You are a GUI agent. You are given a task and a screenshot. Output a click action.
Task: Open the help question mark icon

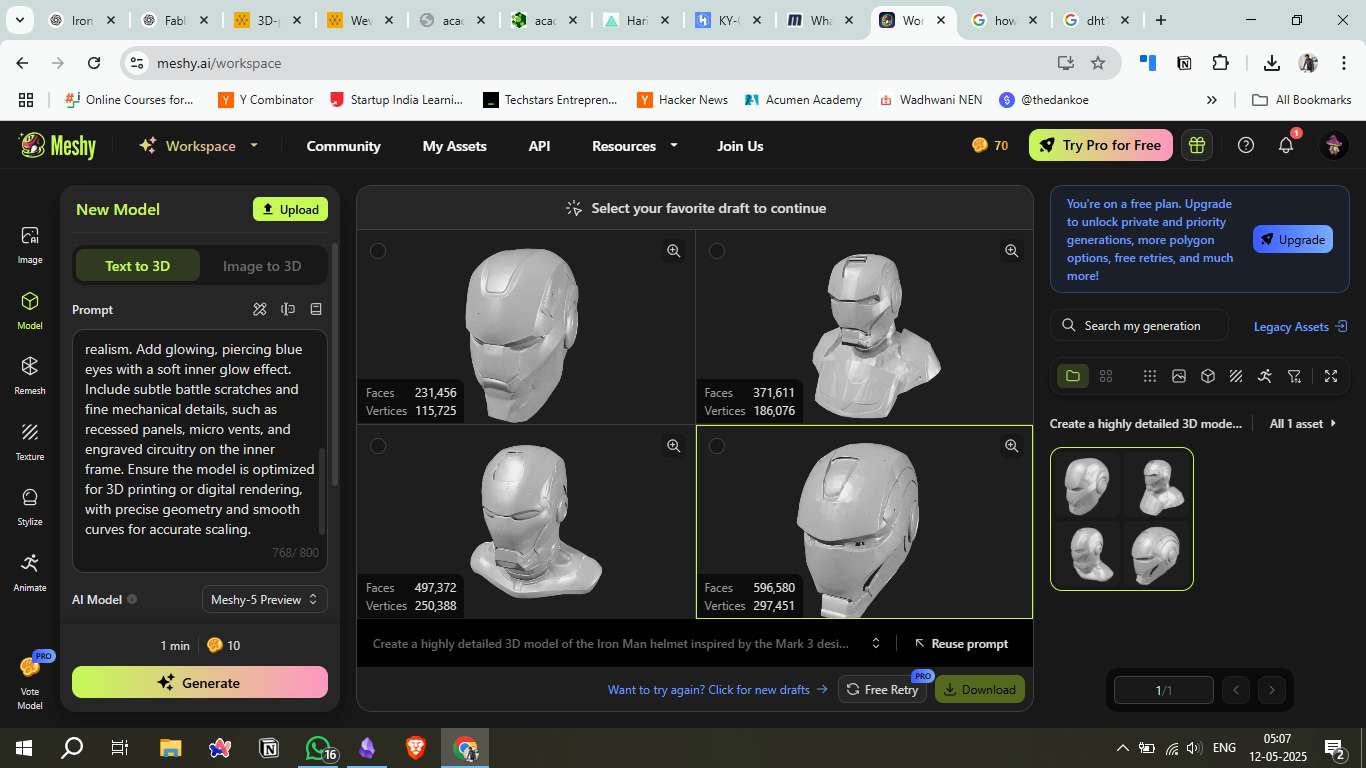click(x=1246, y=145)
